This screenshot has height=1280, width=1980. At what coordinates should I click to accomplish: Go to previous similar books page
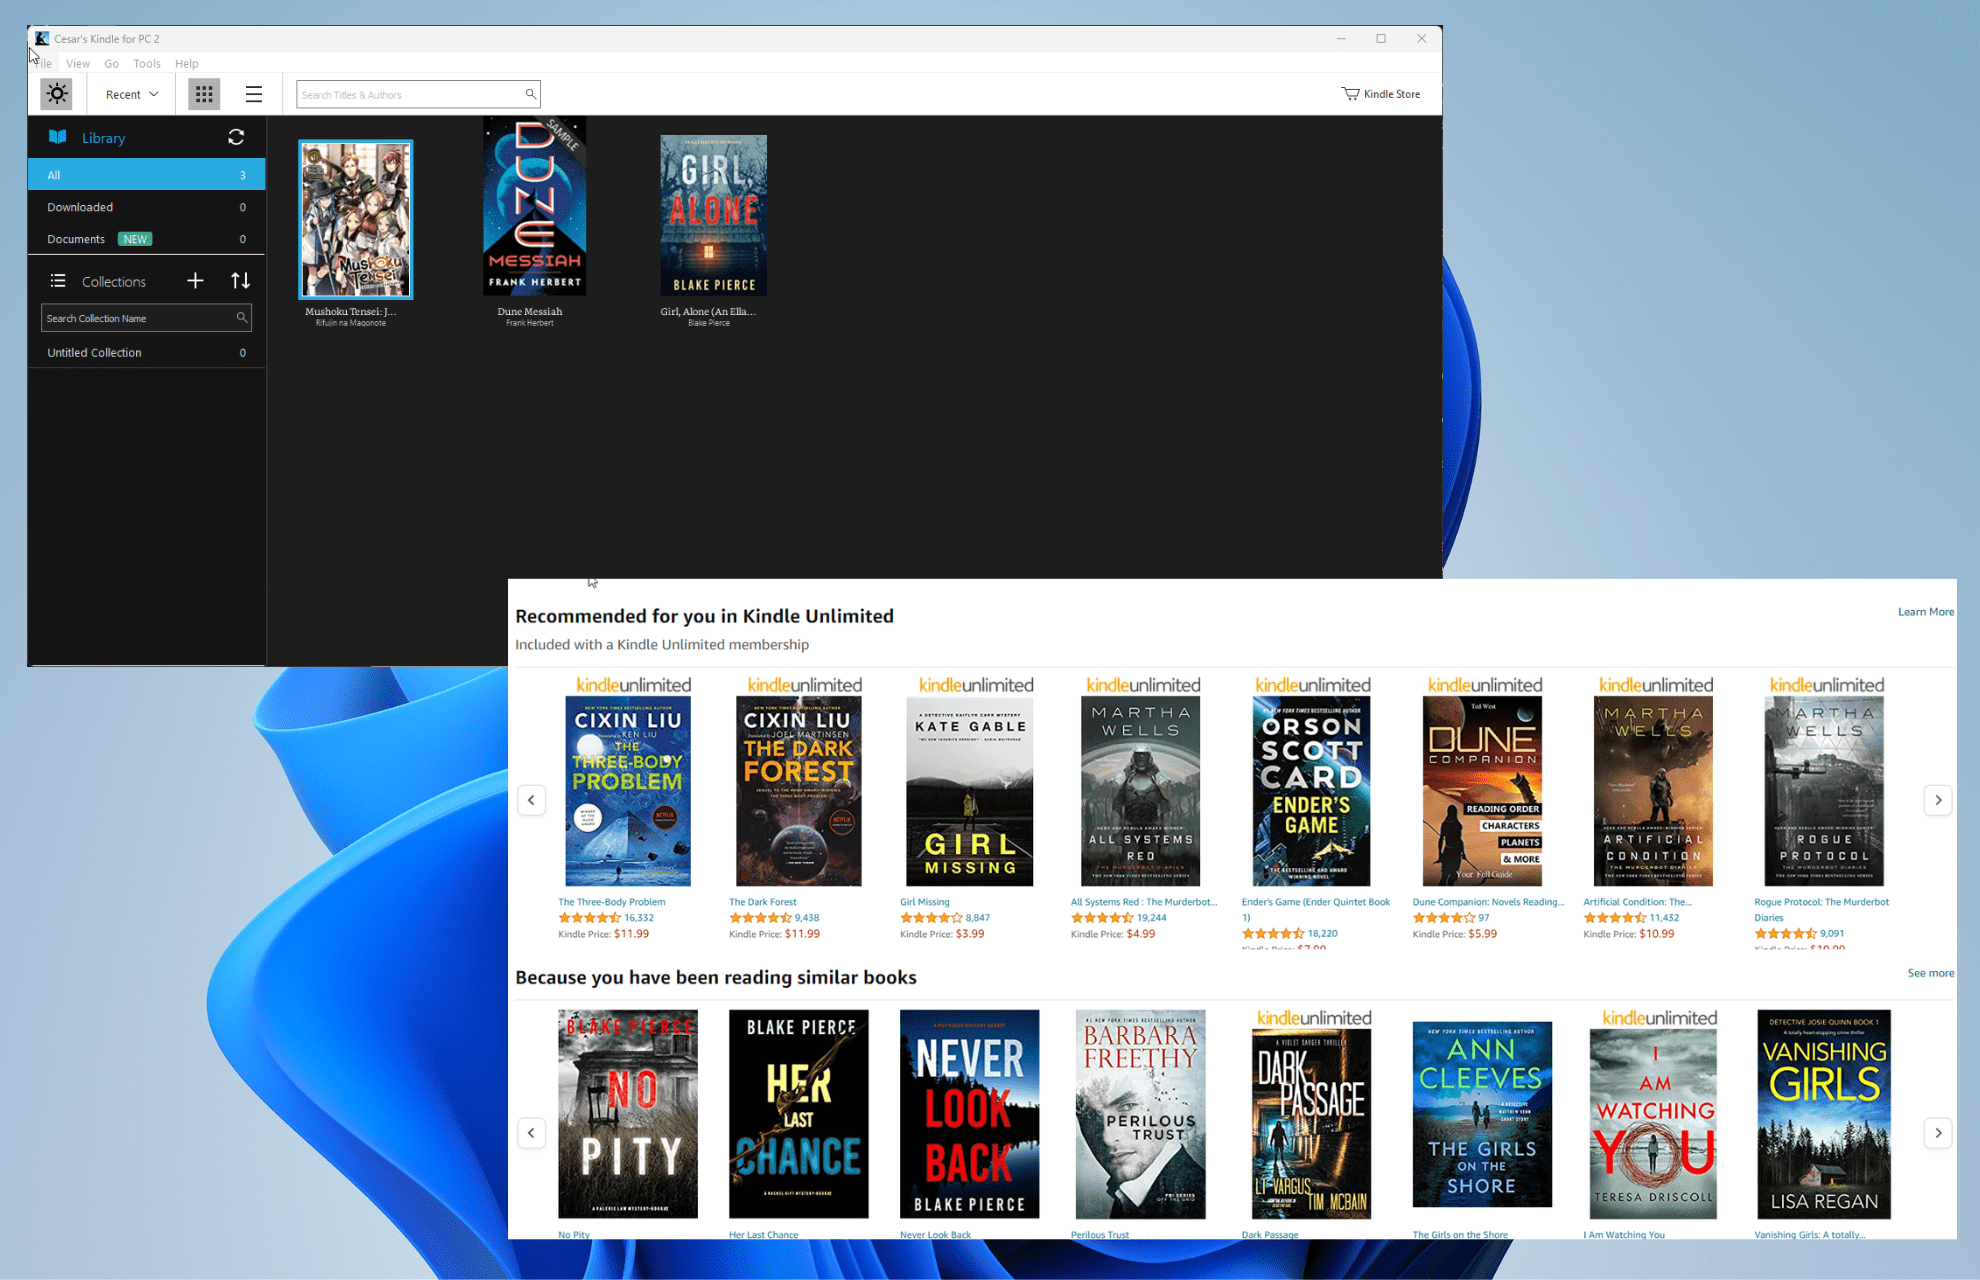pyautogui.click(x=531, y=1133)
